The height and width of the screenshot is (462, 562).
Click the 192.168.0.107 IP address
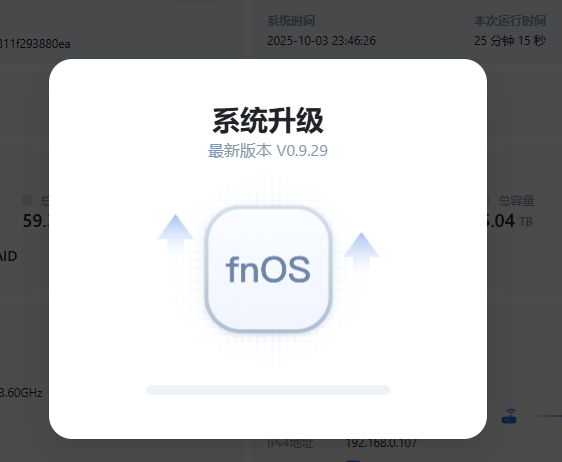coord(381,443)
